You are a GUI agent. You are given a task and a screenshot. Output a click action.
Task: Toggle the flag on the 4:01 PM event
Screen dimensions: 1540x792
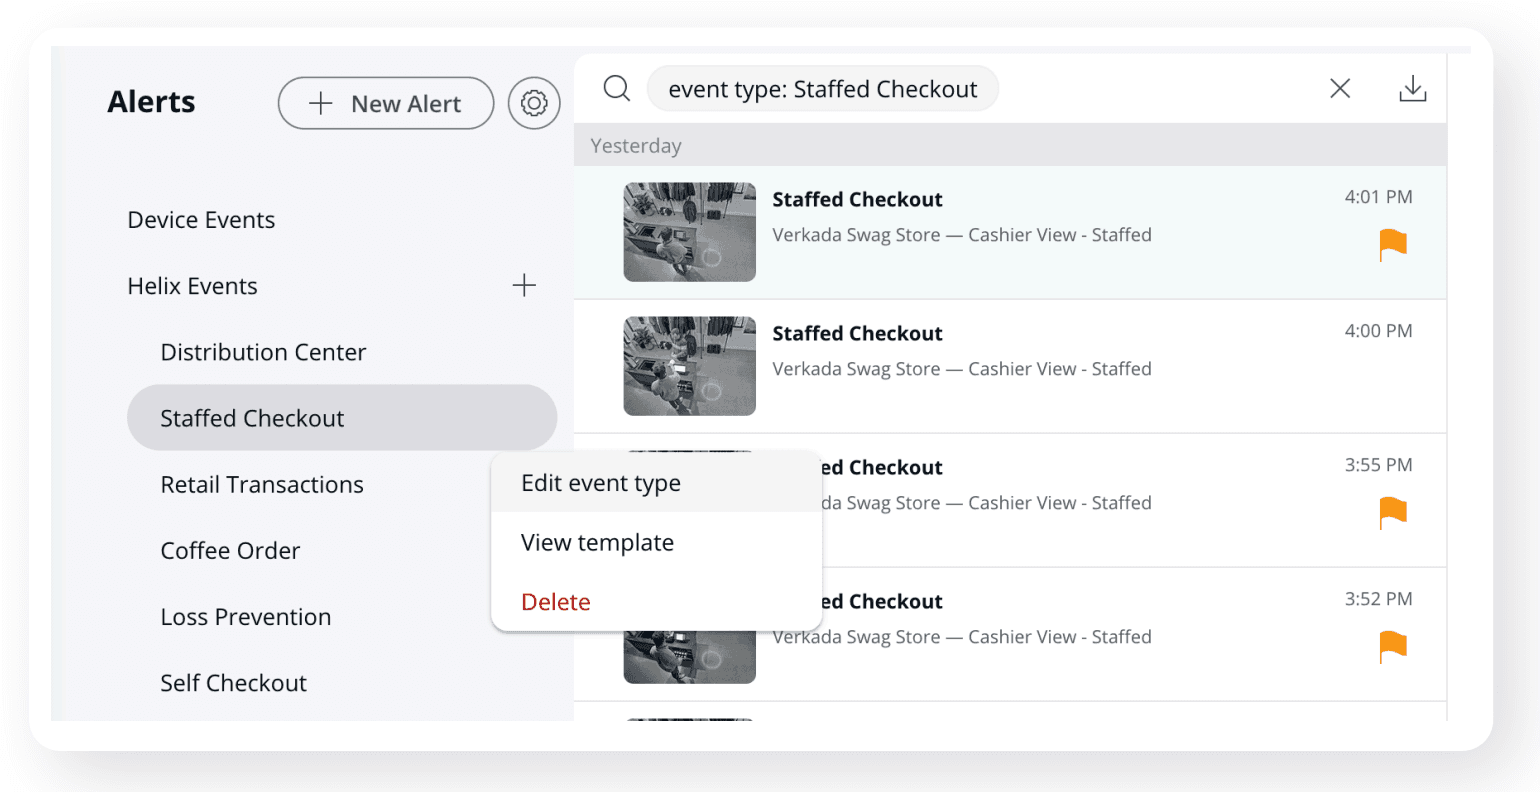point(1393,245)
